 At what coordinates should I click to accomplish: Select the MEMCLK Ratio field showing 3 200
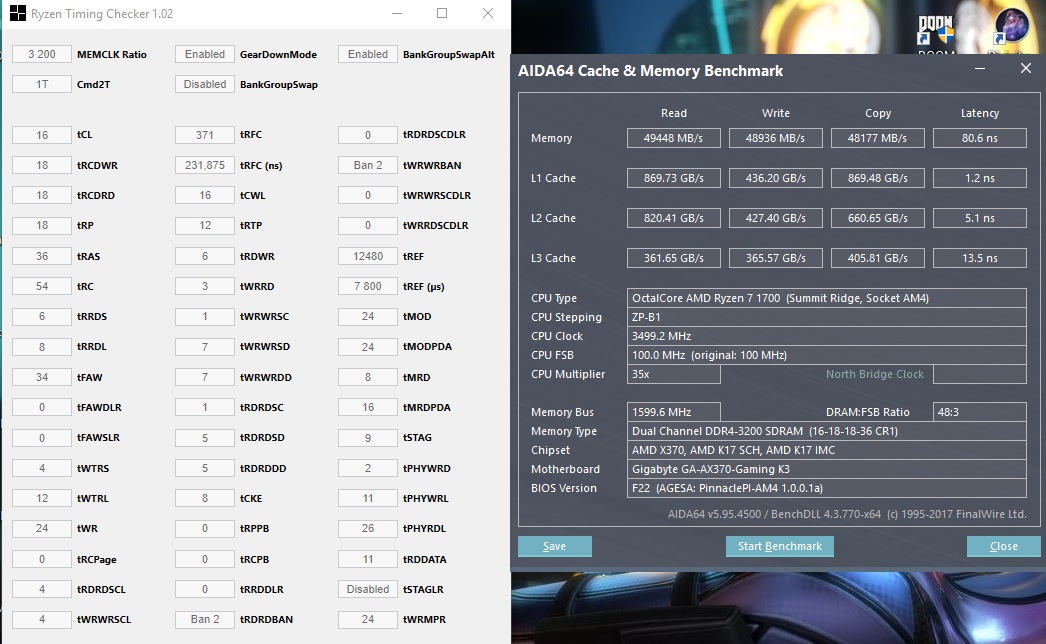tap(42, 54)
